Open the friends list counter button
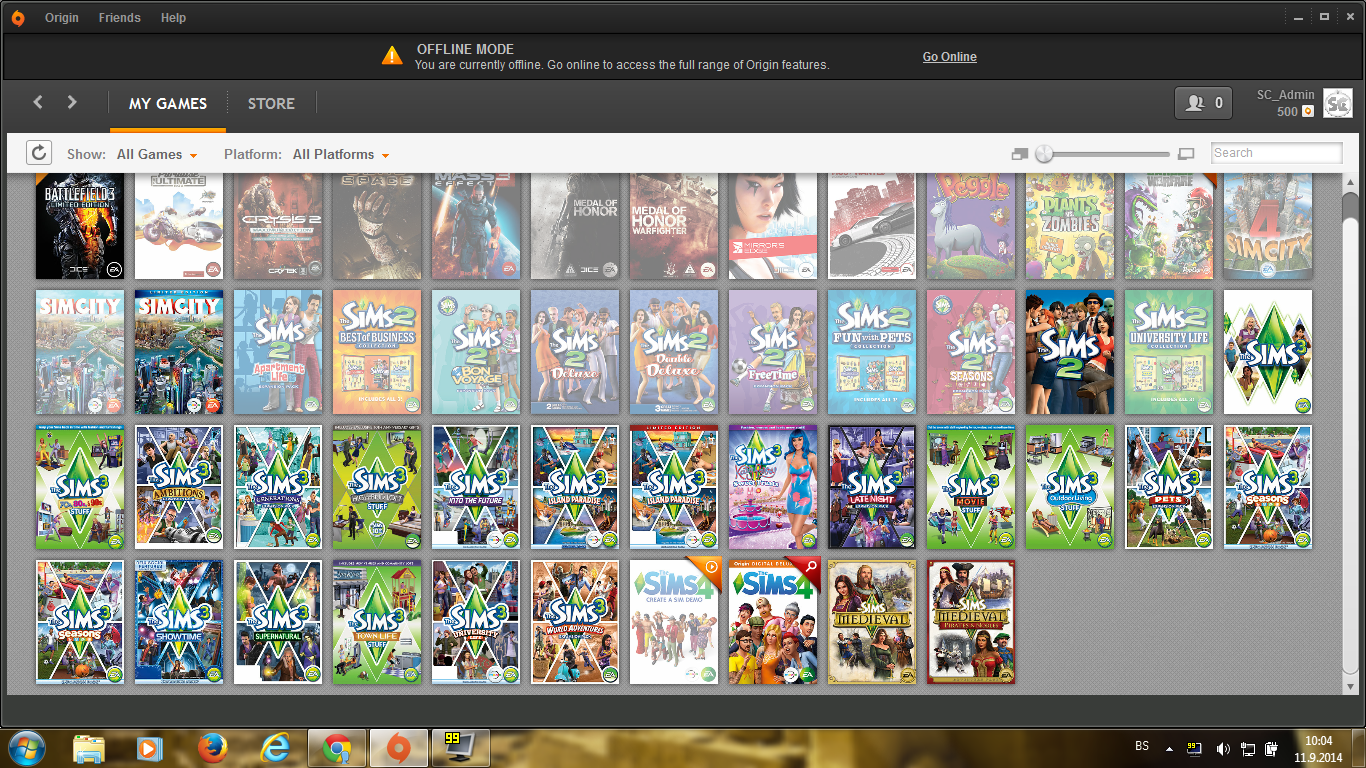Image resolution: width=1366 pixels, height=768 pixels. pos(1203,103)
